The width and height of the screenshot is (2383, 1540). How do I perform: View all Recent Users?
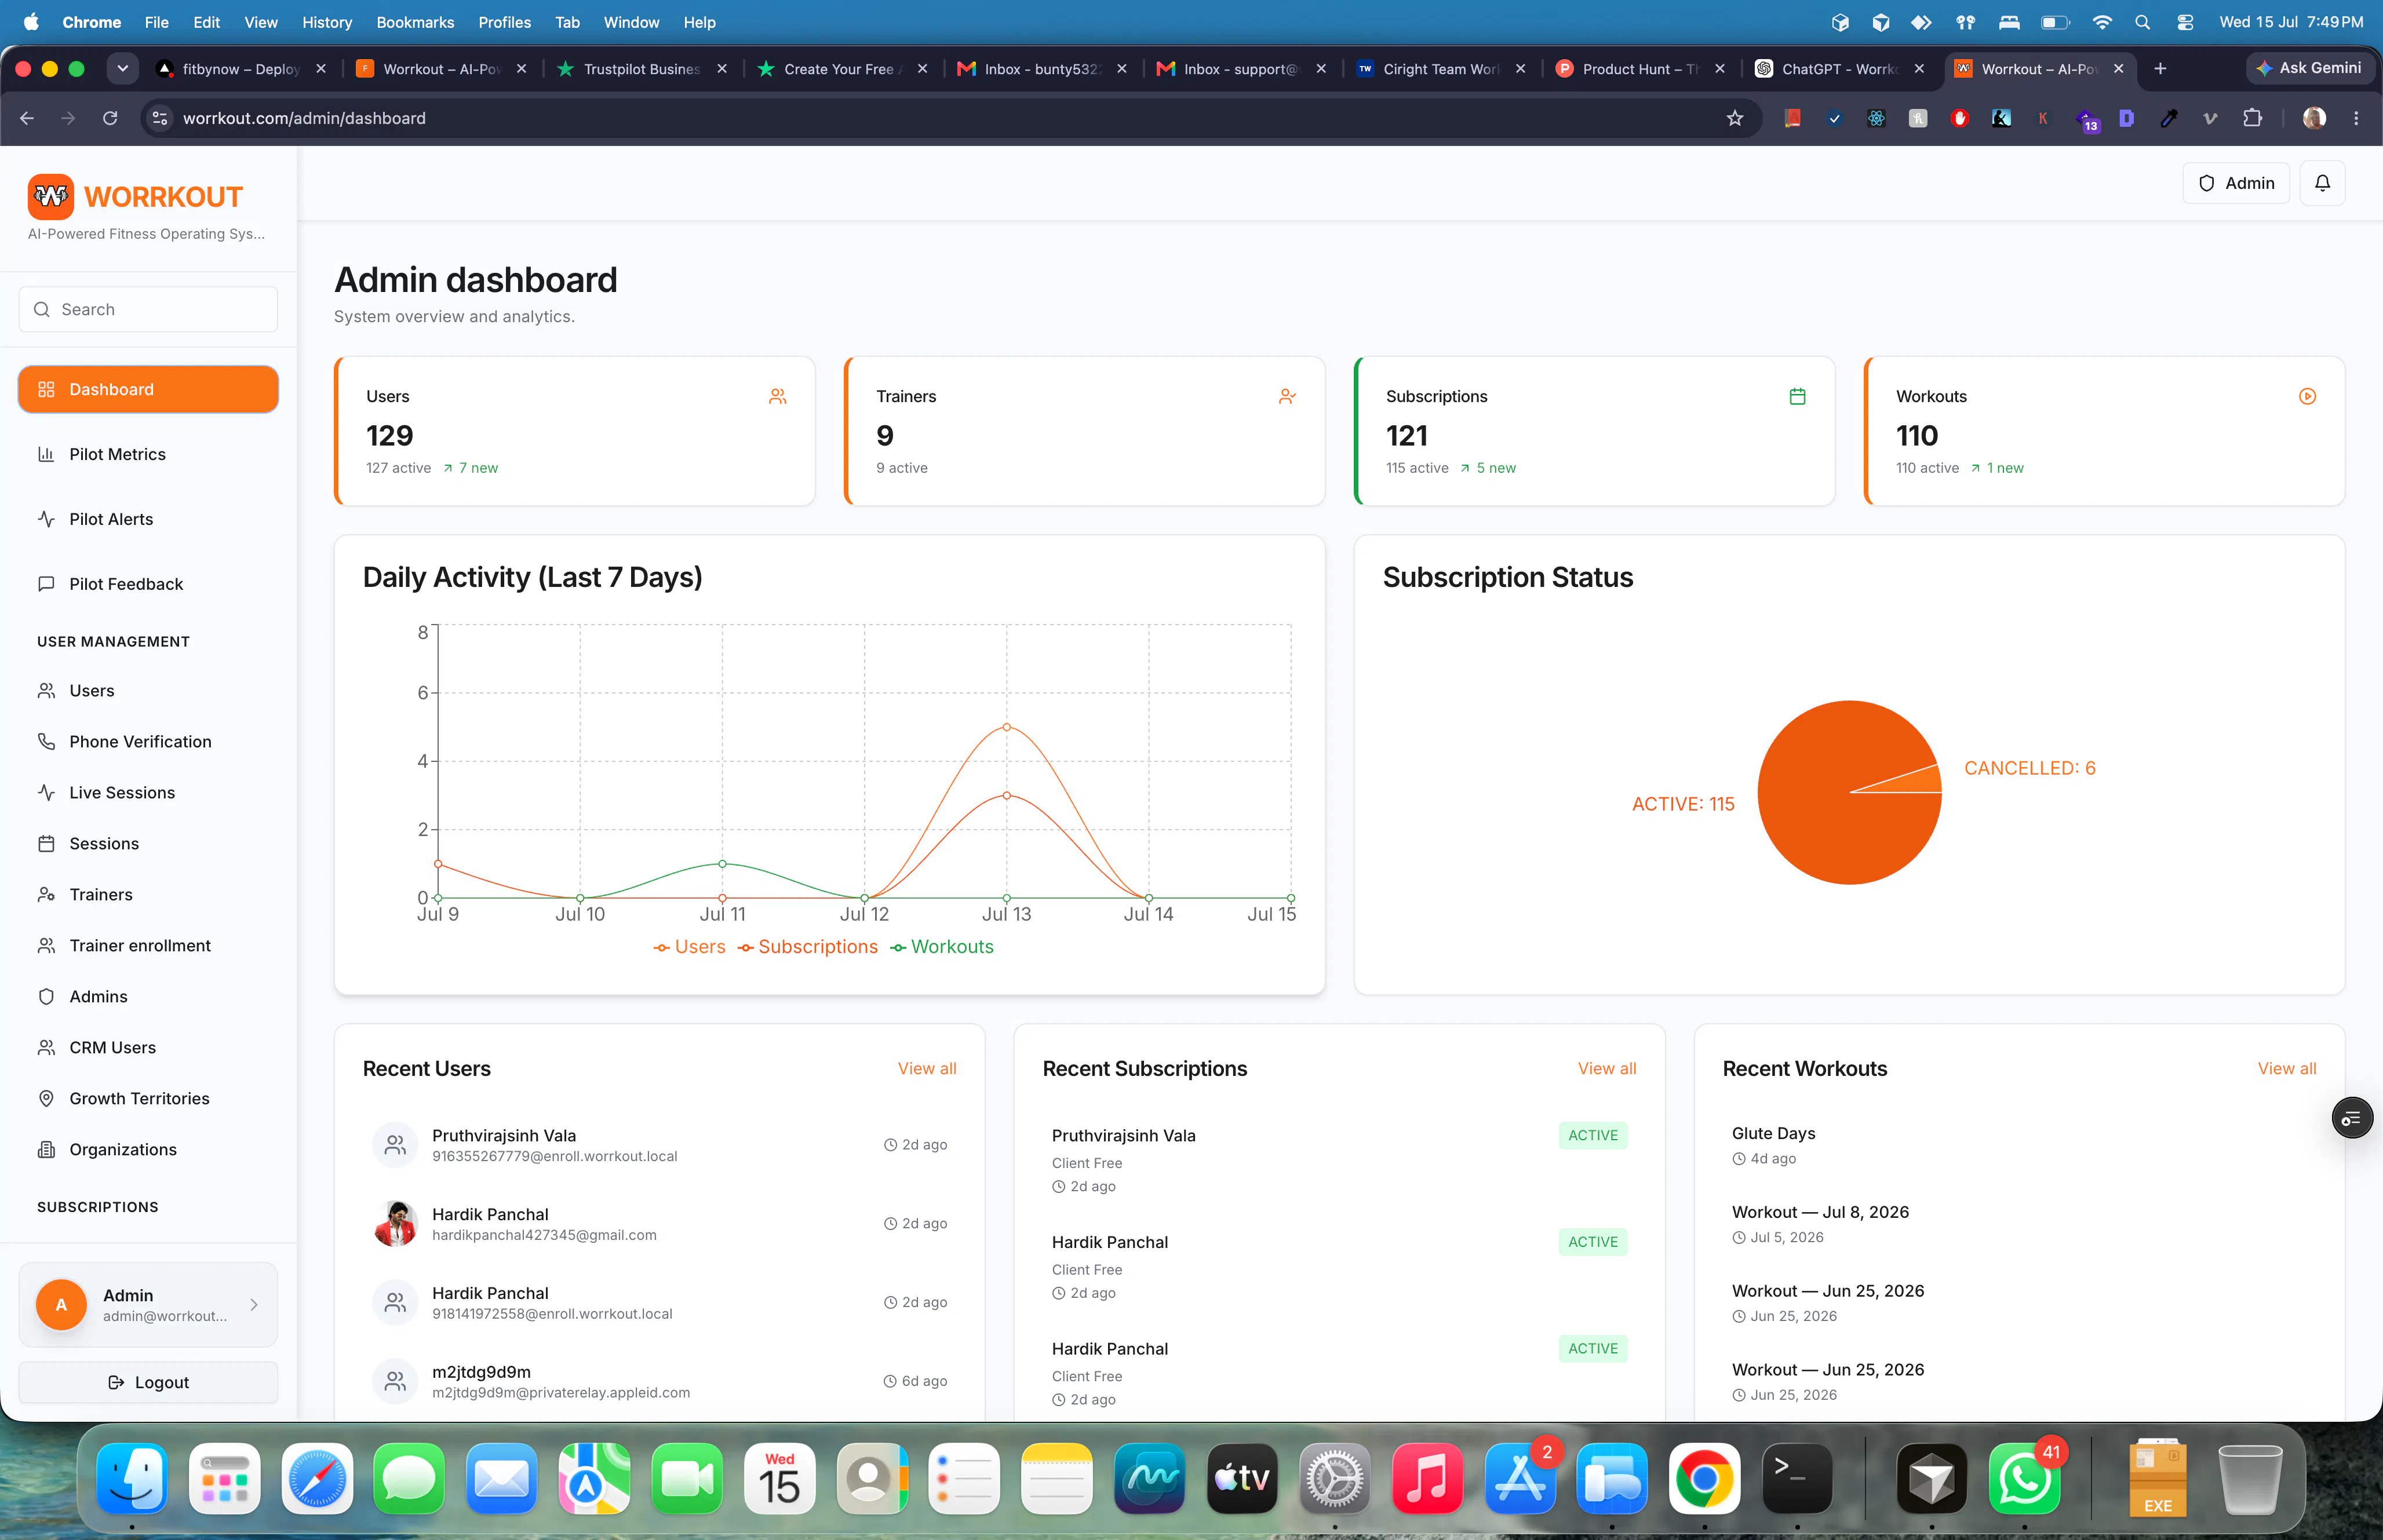point(927,1068)
